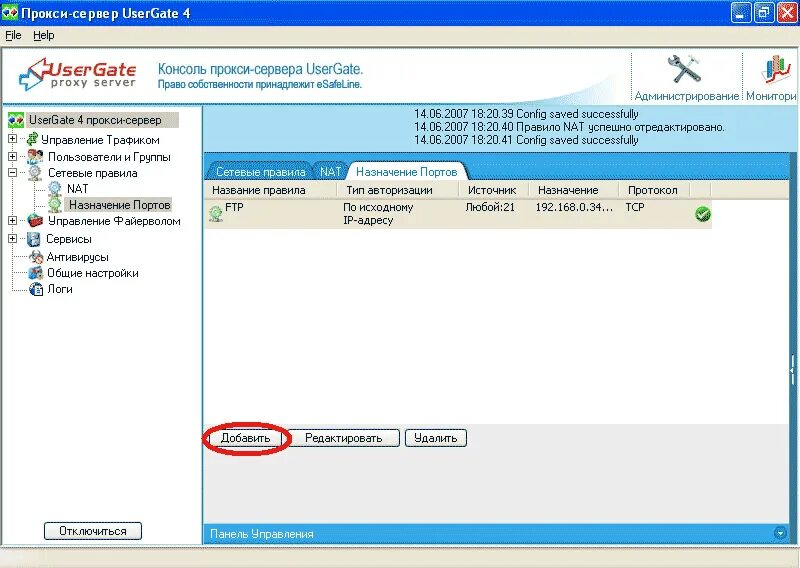Viewport: 800px width, 568px height.
Task: Select the FTP rule name
Action: [234, 207]
